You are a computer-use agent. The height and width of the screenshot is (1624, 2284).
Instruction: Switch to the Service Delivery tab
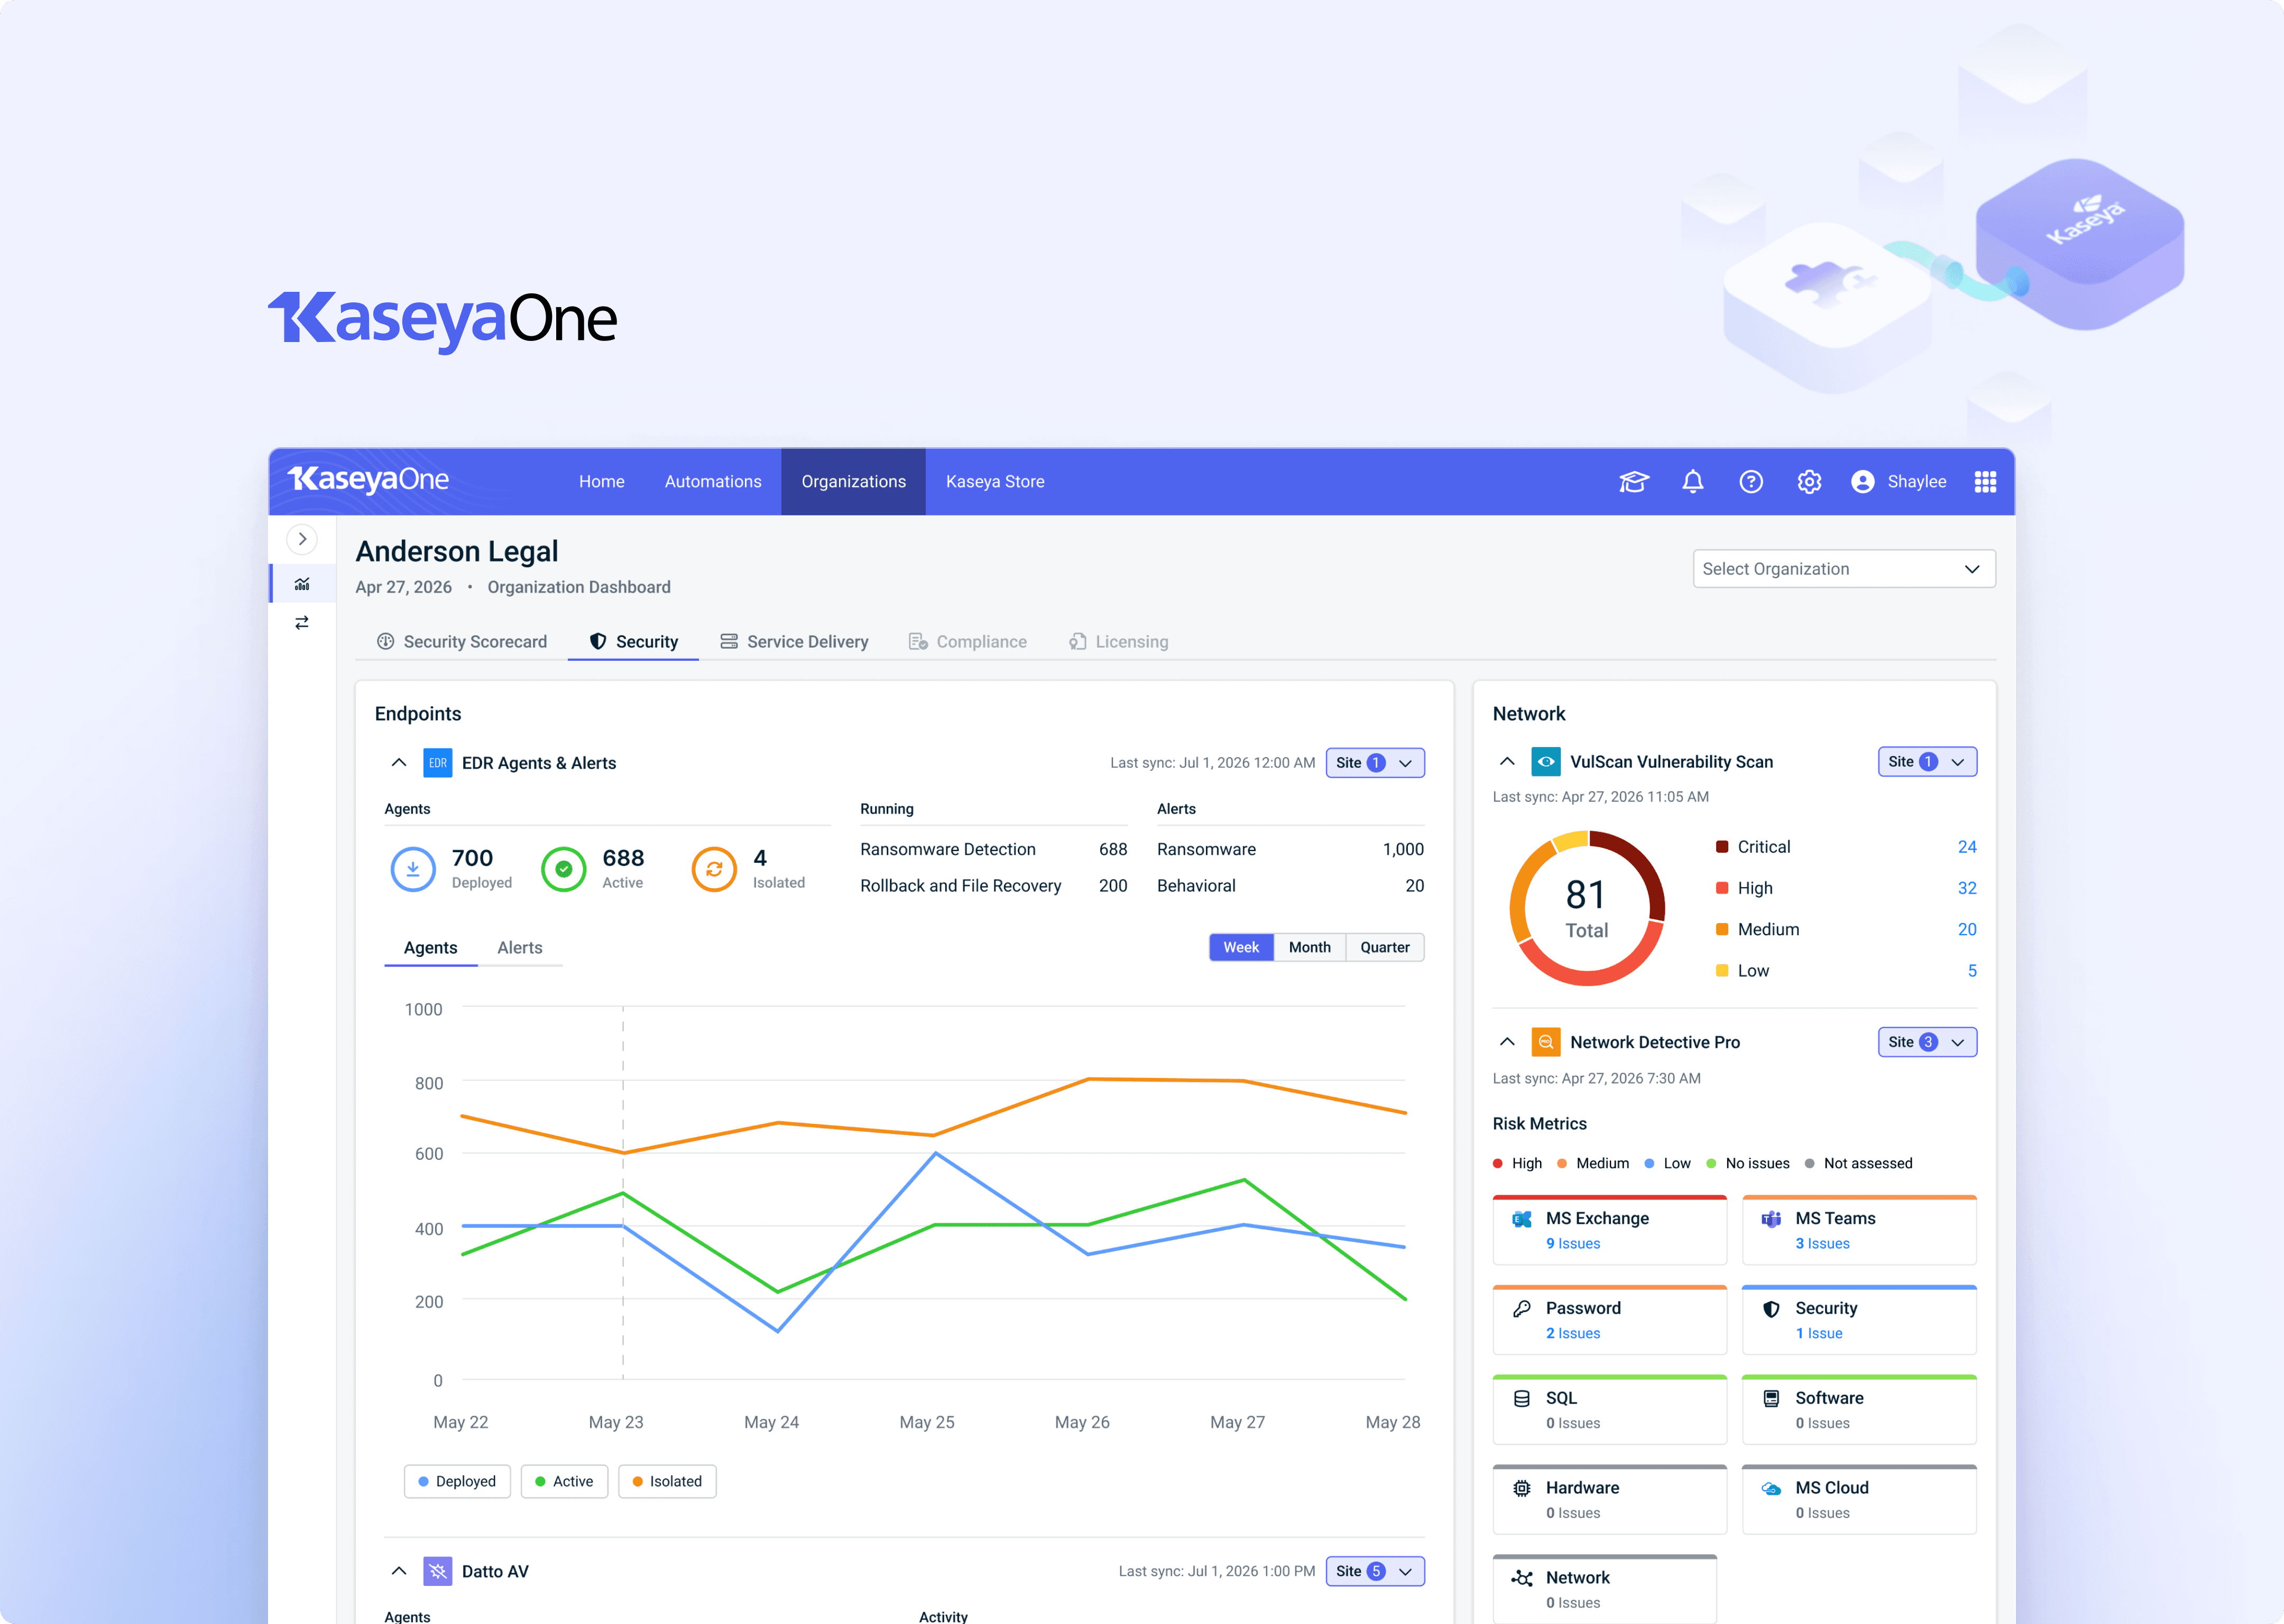pos(794,642)
